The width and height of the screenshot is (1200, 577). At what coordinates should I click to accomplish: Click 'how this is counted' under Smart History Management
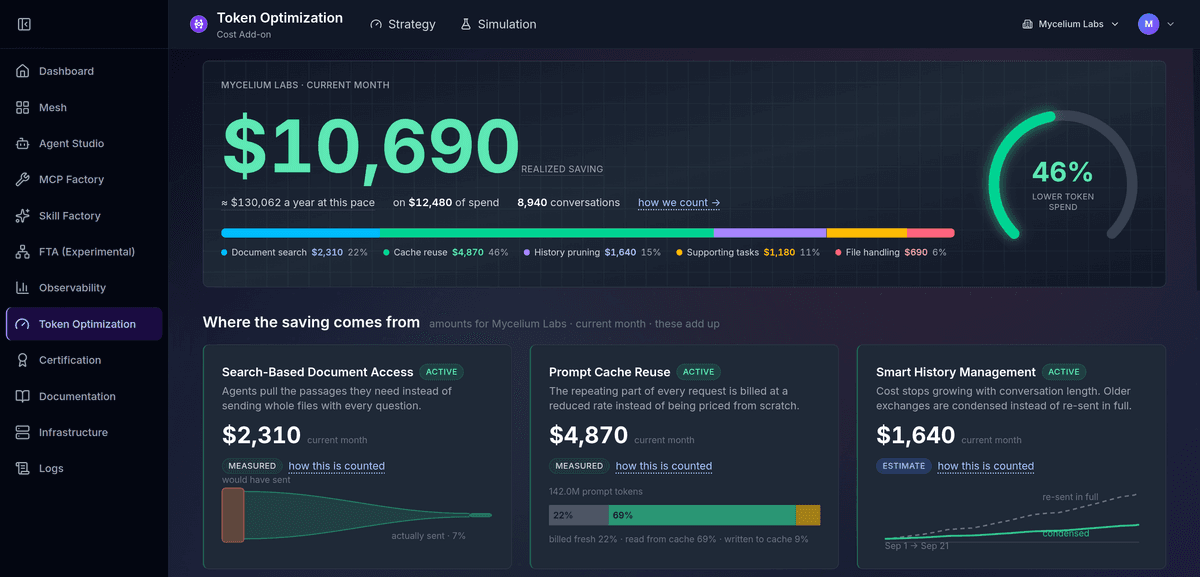point(985,466)
